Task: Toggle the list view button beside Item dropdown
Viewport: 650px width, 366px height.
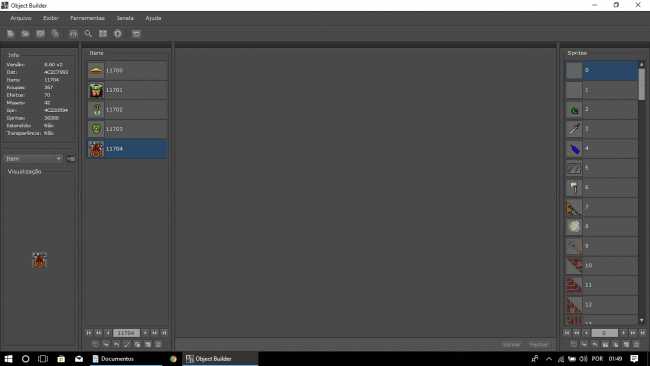Action: pos(71,159)
